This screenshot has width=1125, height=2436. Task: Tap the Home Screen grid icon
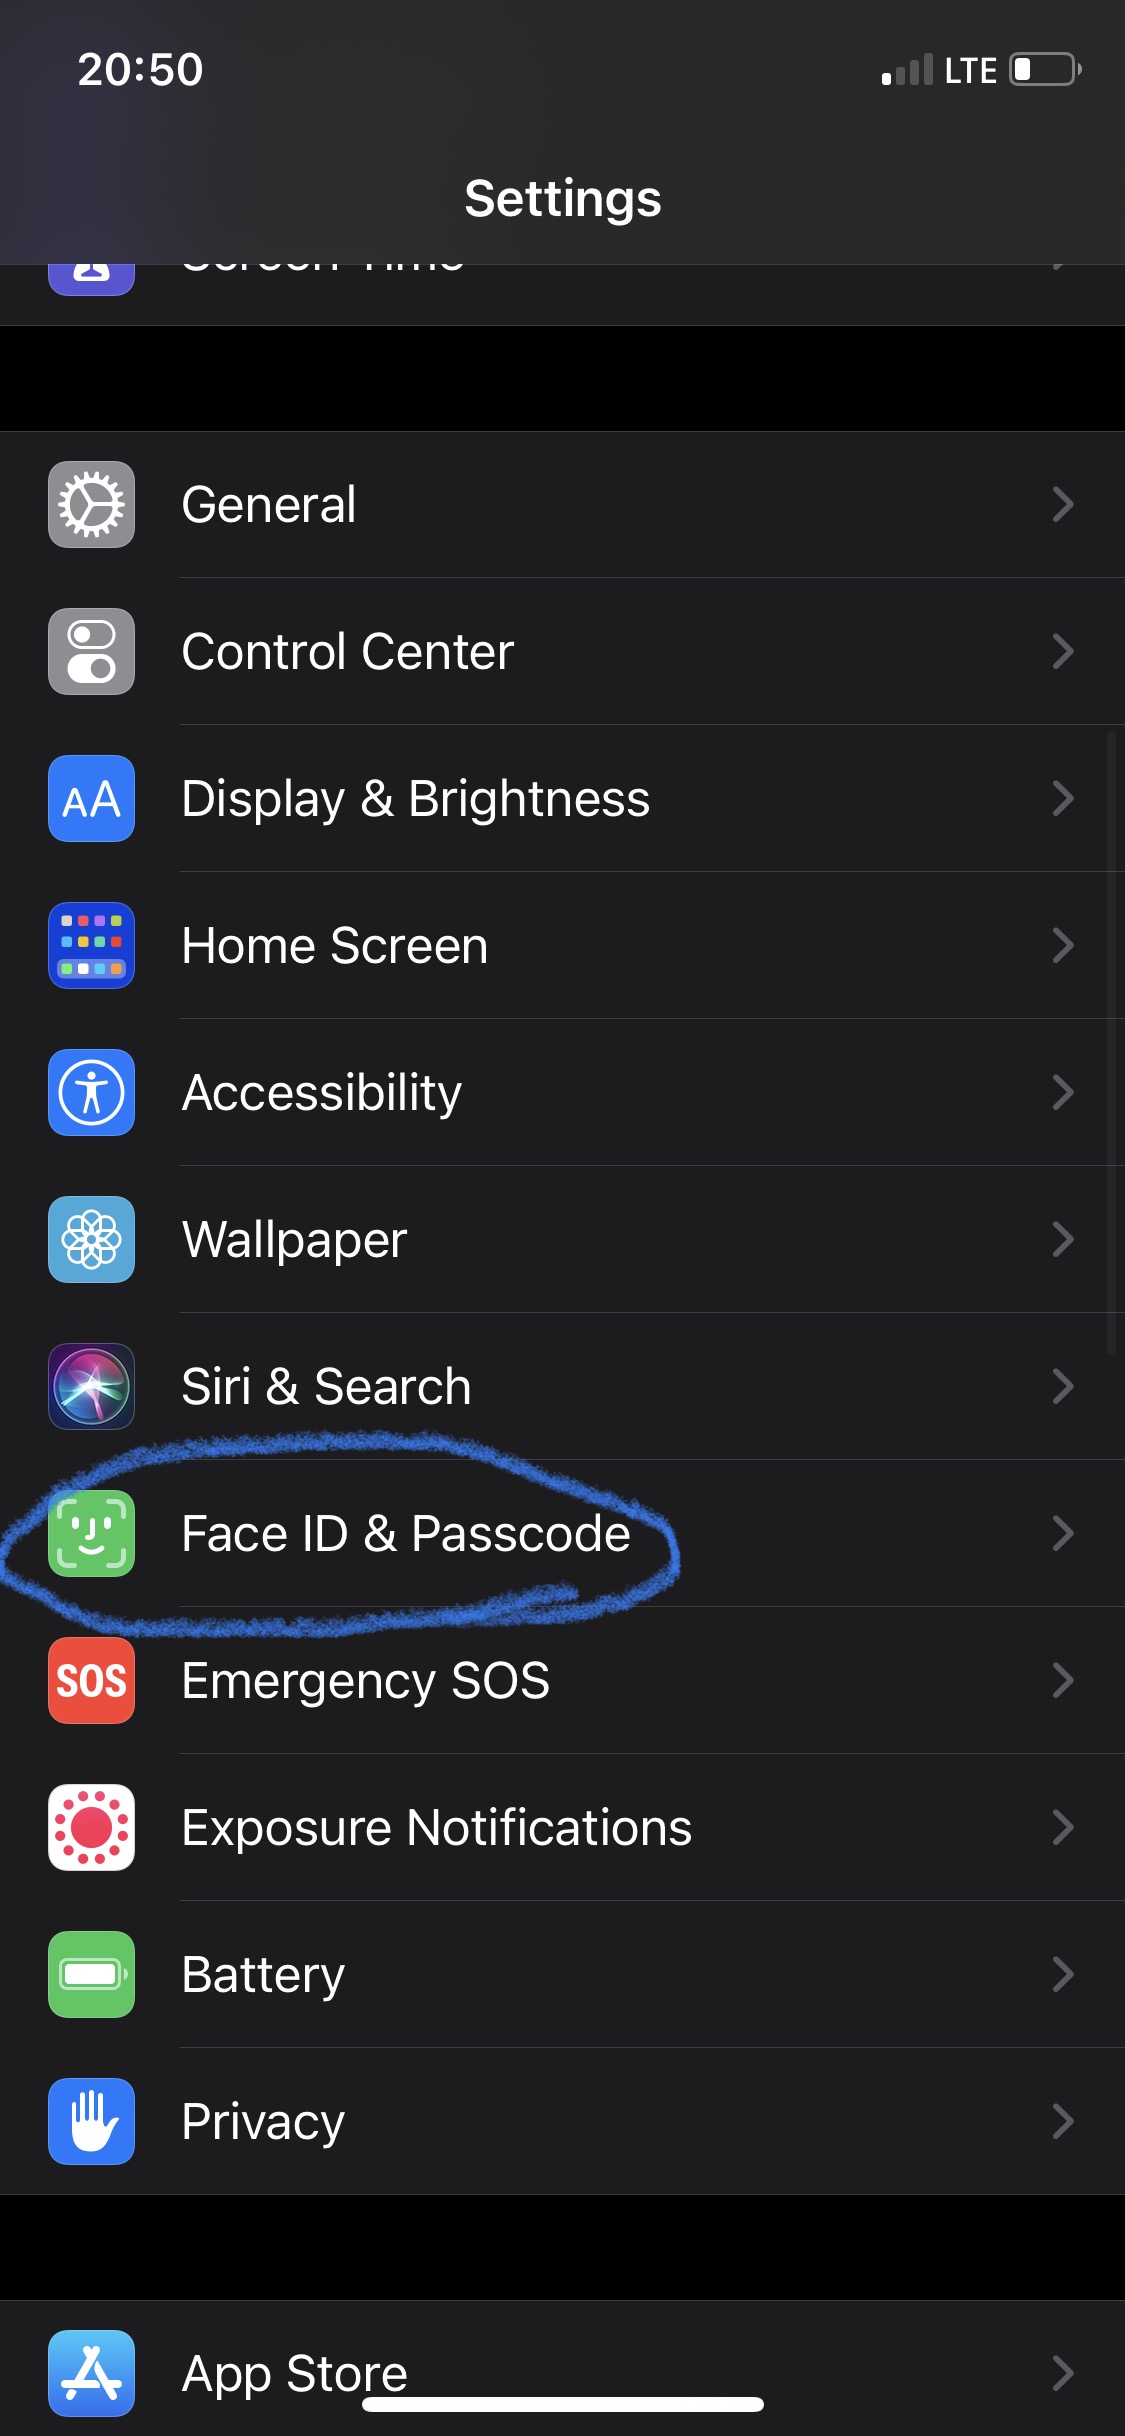pos(91,945)
